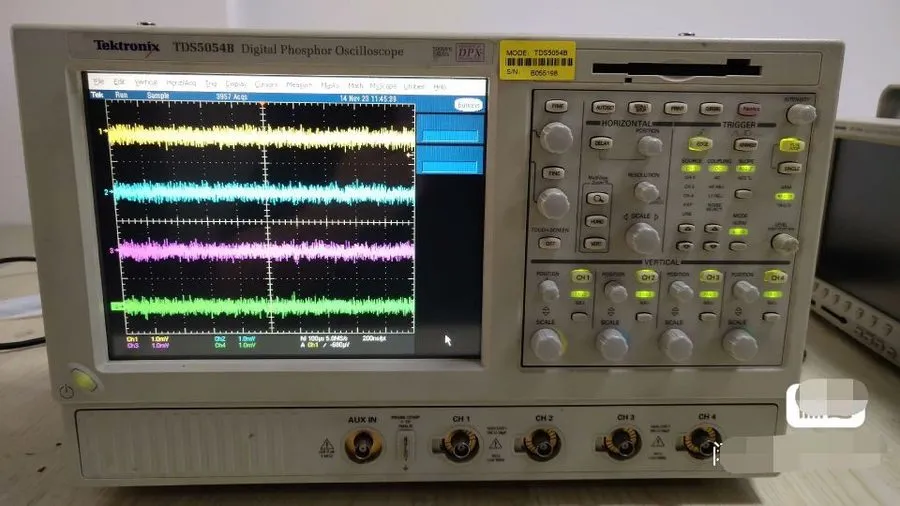Toggle the lit RUN/STOP button

pos(791,145)
